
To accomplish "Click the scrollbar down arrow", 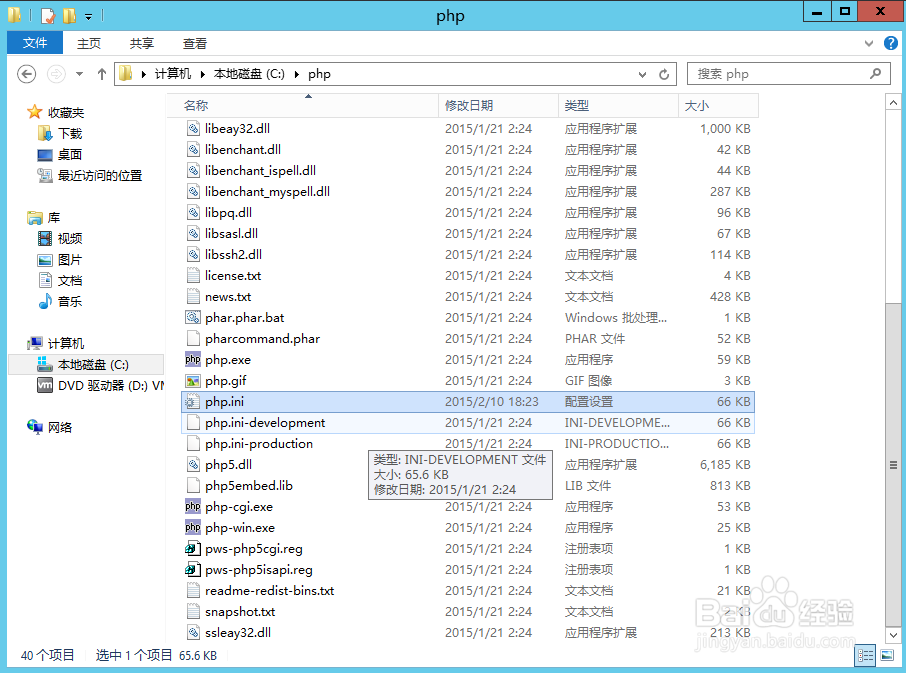I will tap(893, 635).
